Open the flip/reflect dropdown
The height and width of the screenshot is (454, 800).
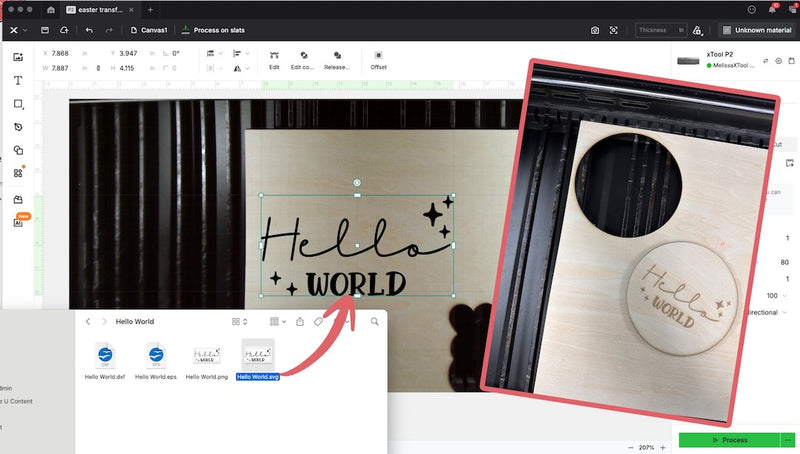tap(241, 68)
